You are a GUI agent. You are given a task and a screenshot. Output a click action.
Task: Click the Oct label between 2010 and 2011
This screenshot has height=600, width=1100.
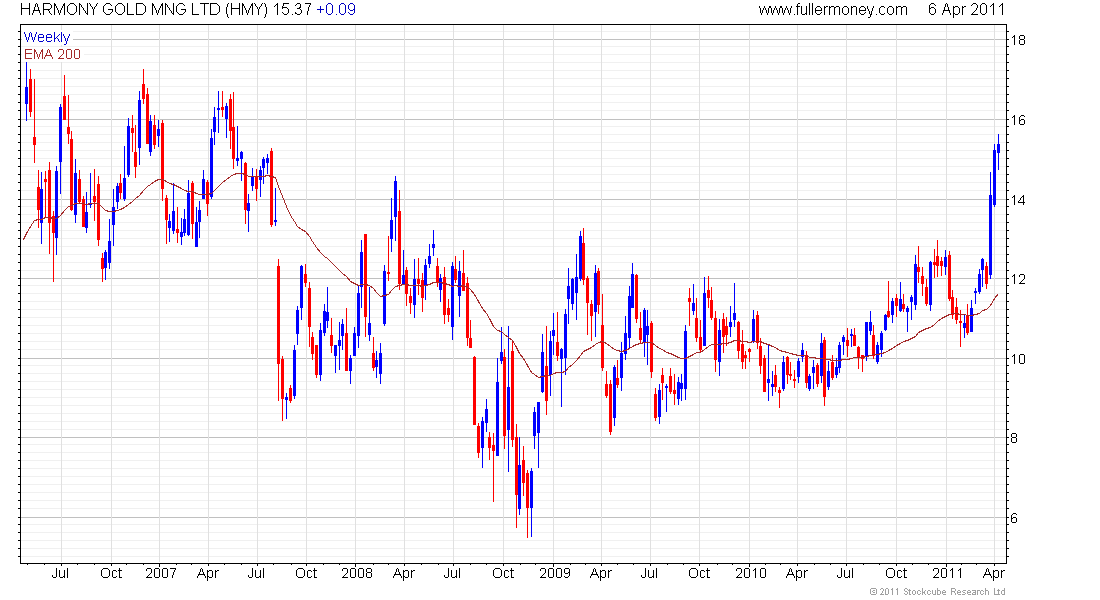[896, 573]
